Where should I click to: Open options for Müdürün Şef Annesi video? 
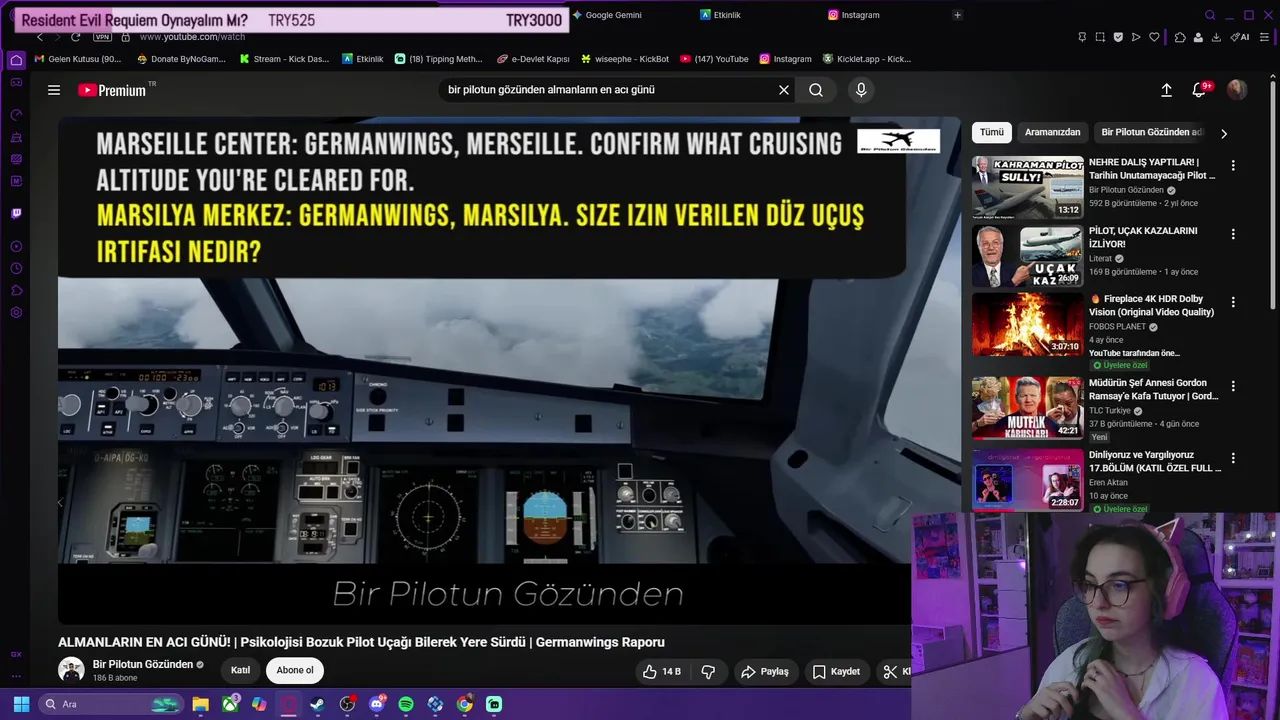(x=1233, y=386)
